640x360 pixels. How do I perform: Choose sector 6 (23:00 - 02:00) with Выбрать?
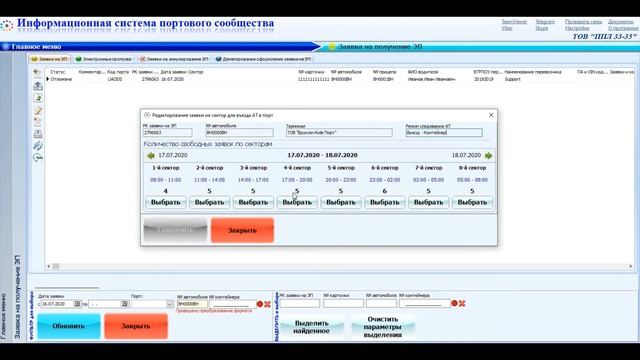[384, 202]
